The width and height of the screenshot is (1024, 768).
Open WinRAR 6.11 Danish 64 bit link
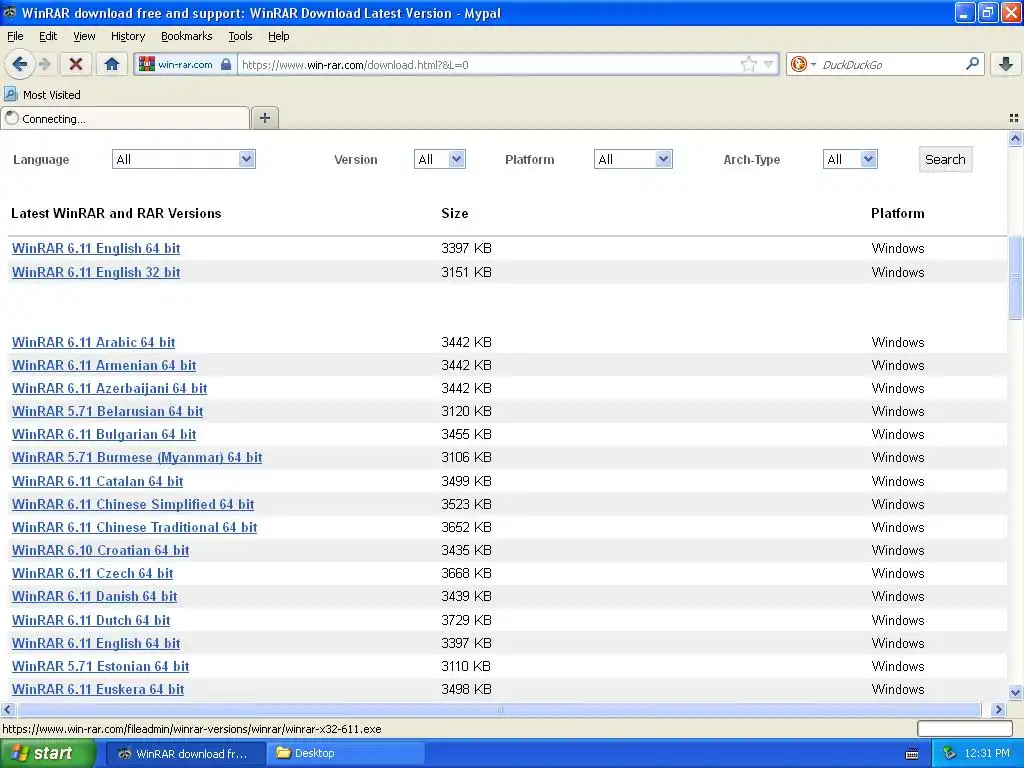(x=95, y=596)
